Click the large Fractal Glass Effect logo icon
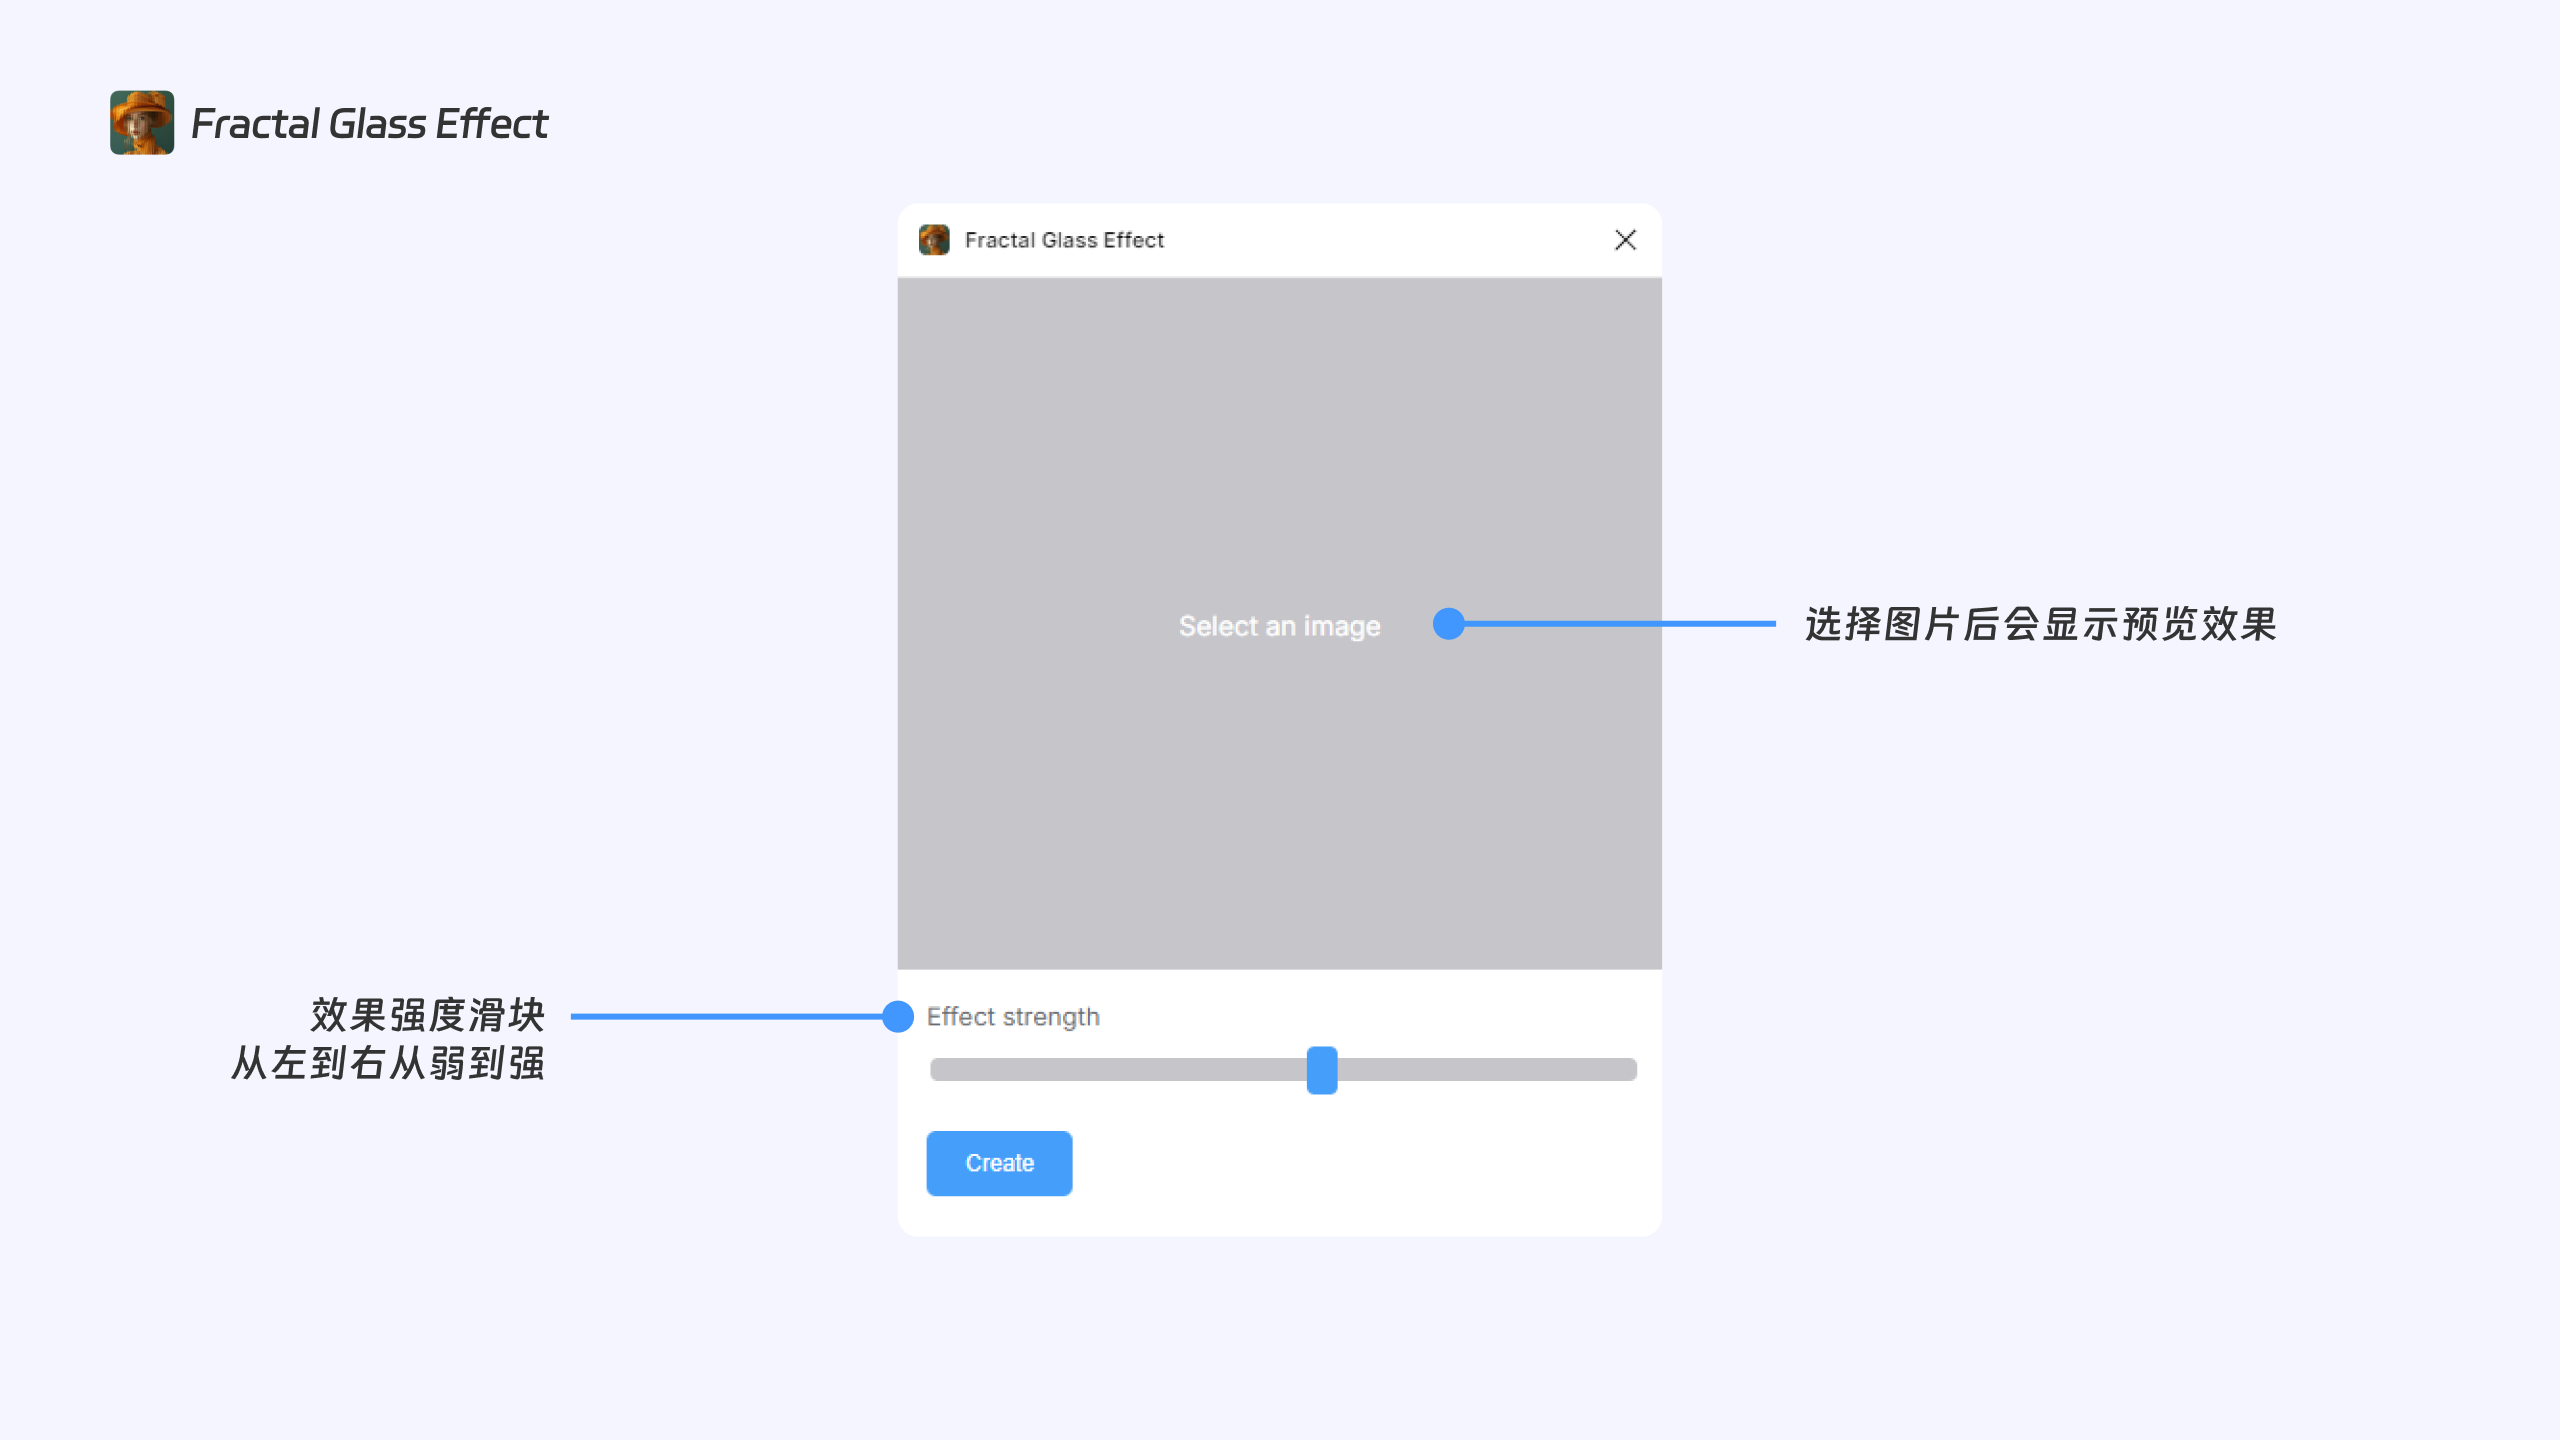 coord(142,123)
